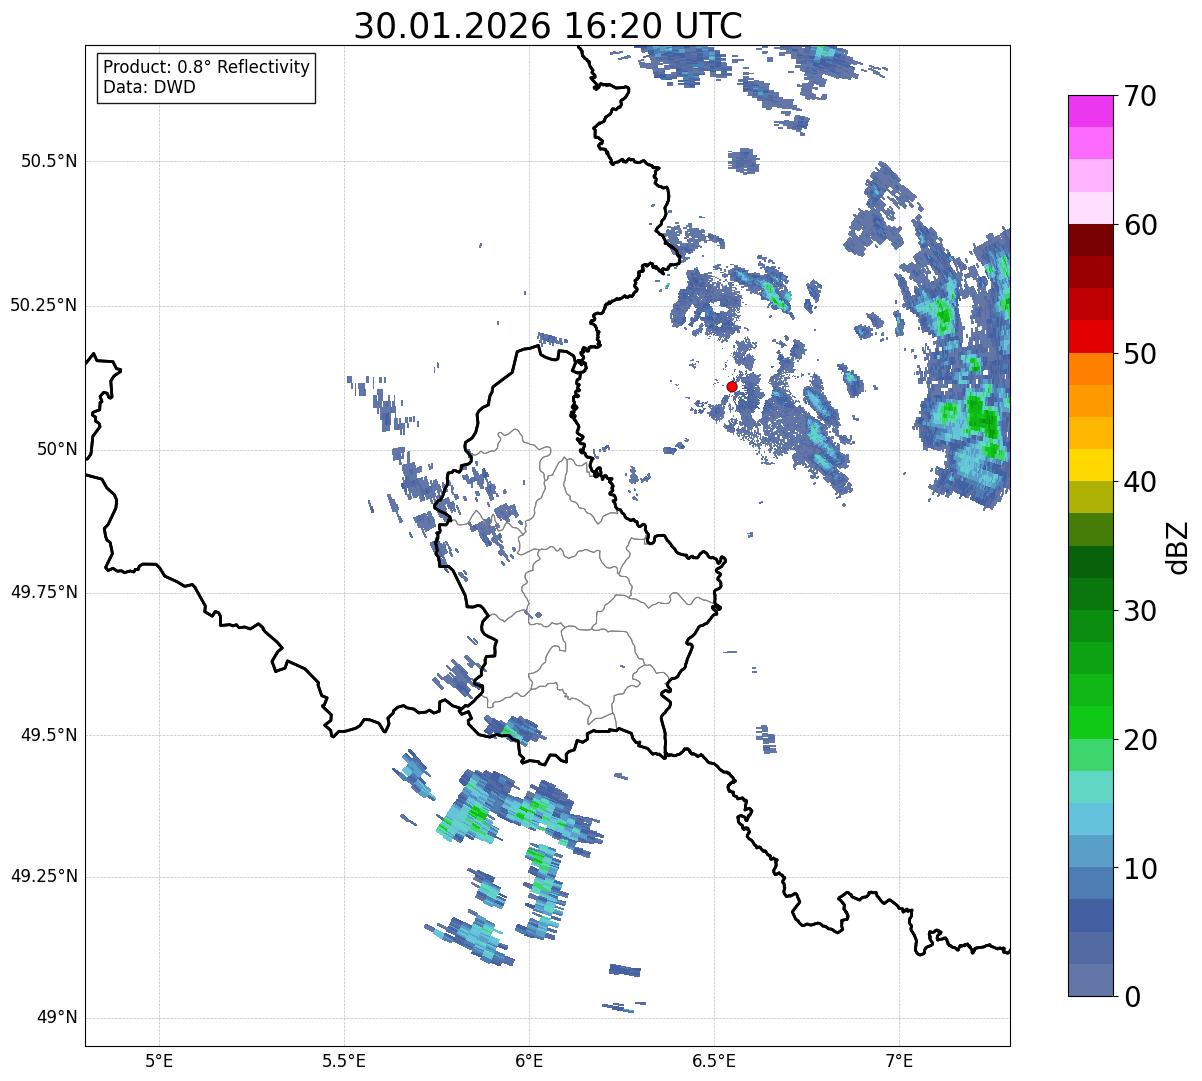The width and height of the screenshot is (1202, 1081).
Task: Click the 49.75°N latitude axis label
Action: [43, 592]
